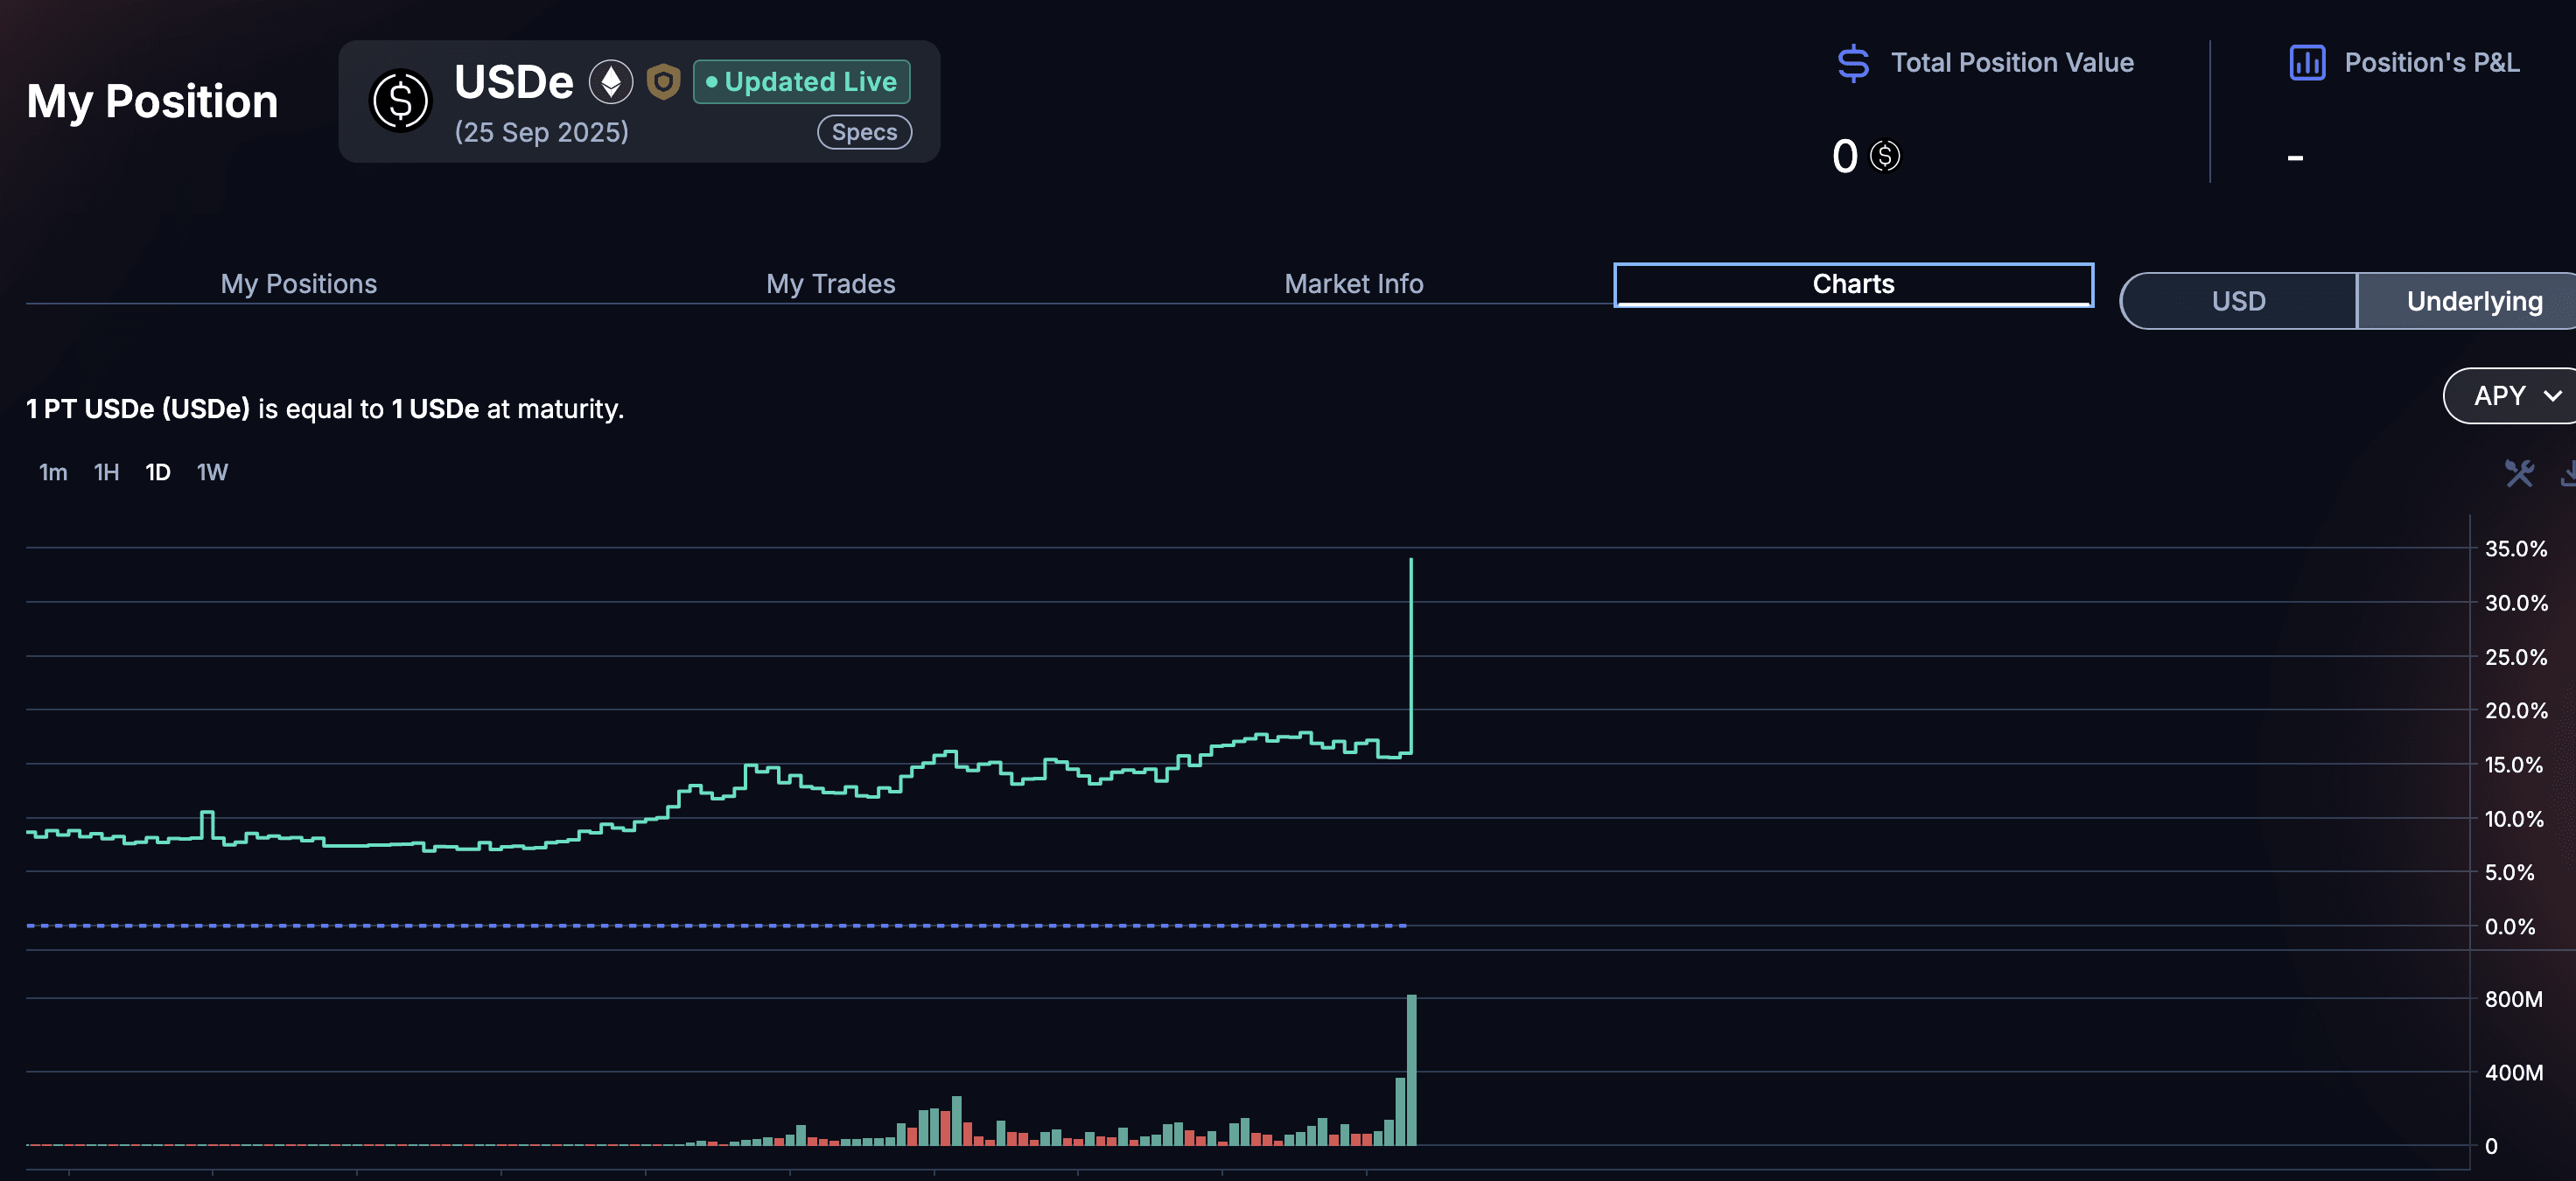Click the coin icon next to 0 value
Image resolution: width=2576 pixels, height=1181 pixels.
click(1884, 156)
